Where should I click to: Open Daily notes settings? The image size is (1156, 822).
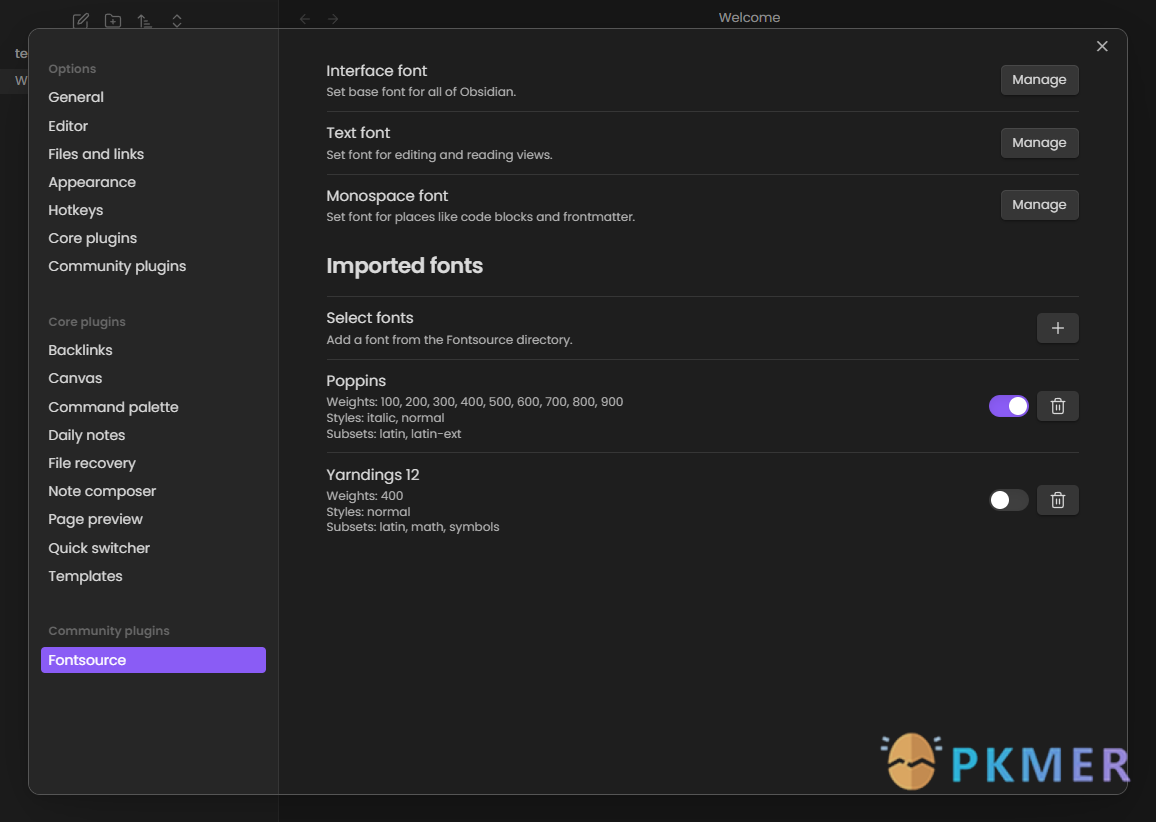tap(153, 435)
